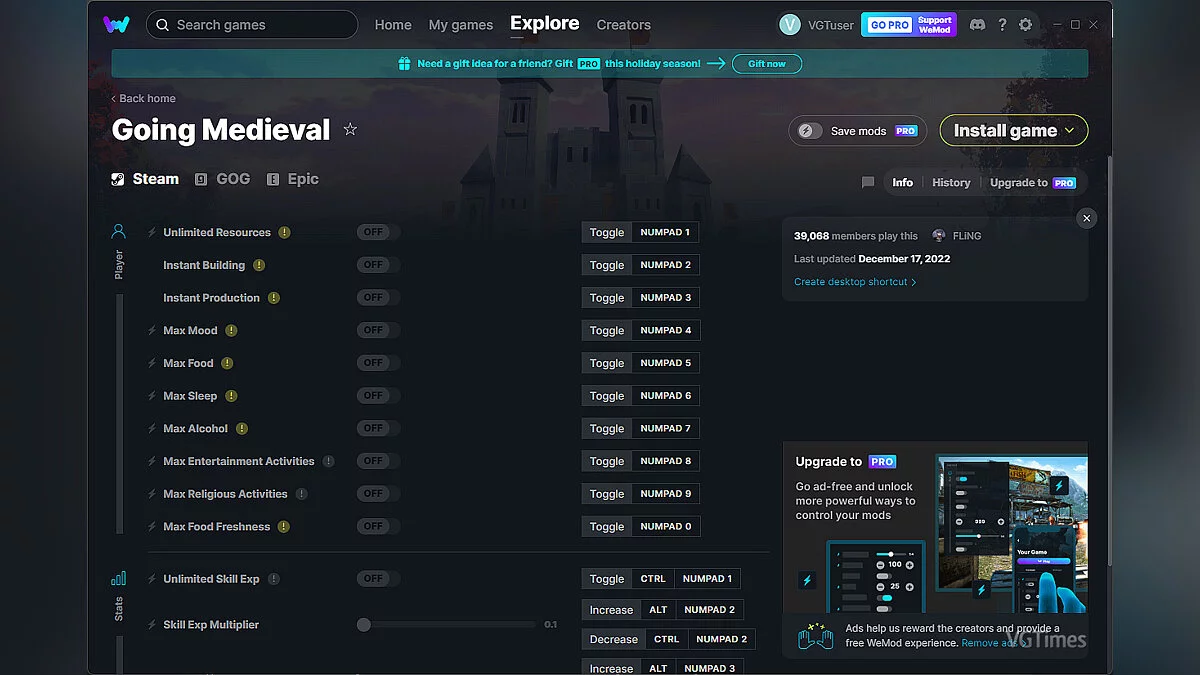This screenshot has width=1200, height=675.
Task: Adjust the Skill Exp Multiplier slider
Action: 363,623
